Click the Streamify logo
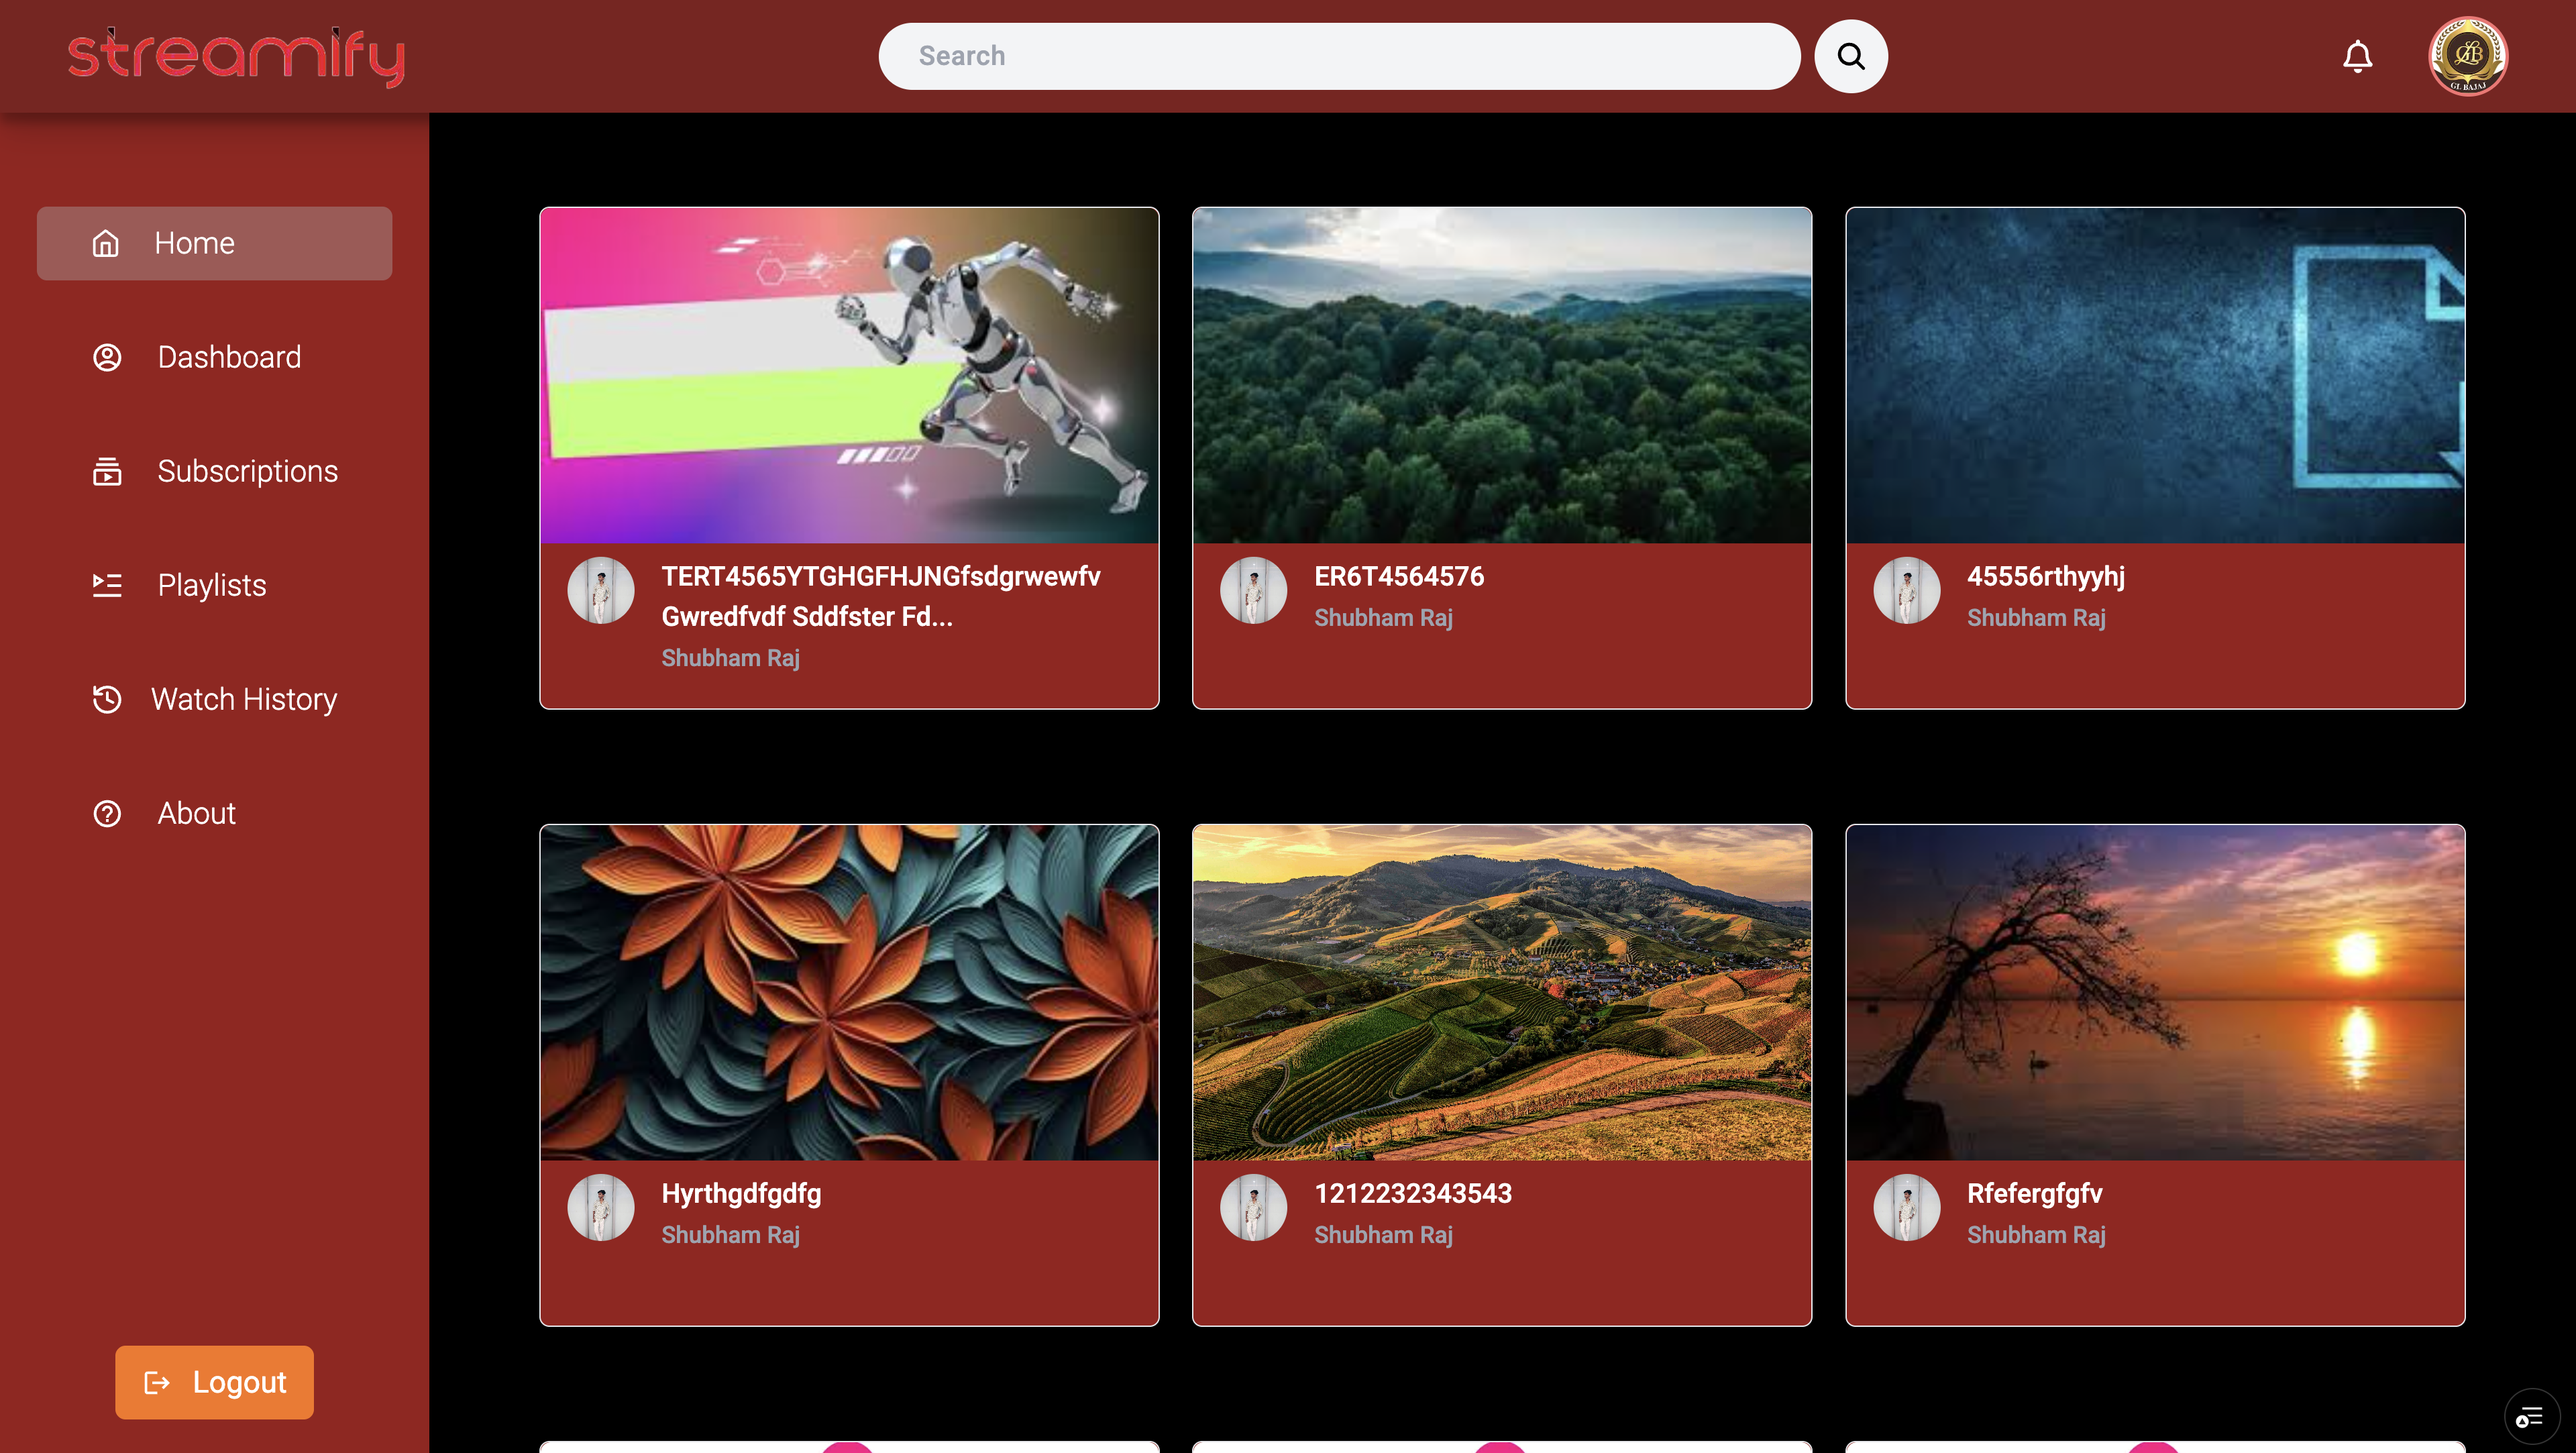Viewport: 2576px width, 1453px height. [x=236, y=57]
